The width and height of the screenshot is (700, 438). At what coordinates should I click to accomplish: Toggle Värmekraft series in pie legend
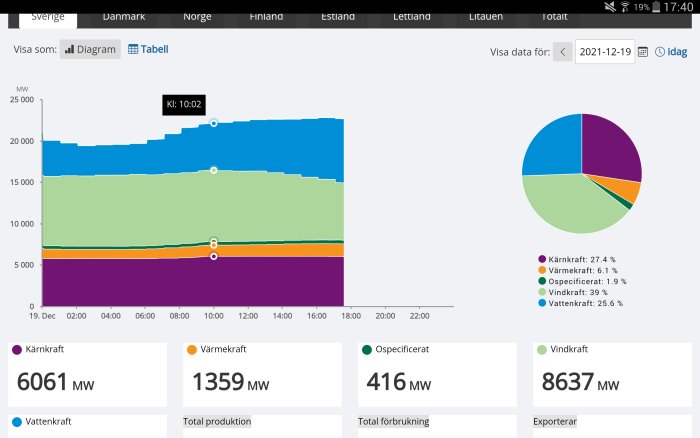point(578,271)
